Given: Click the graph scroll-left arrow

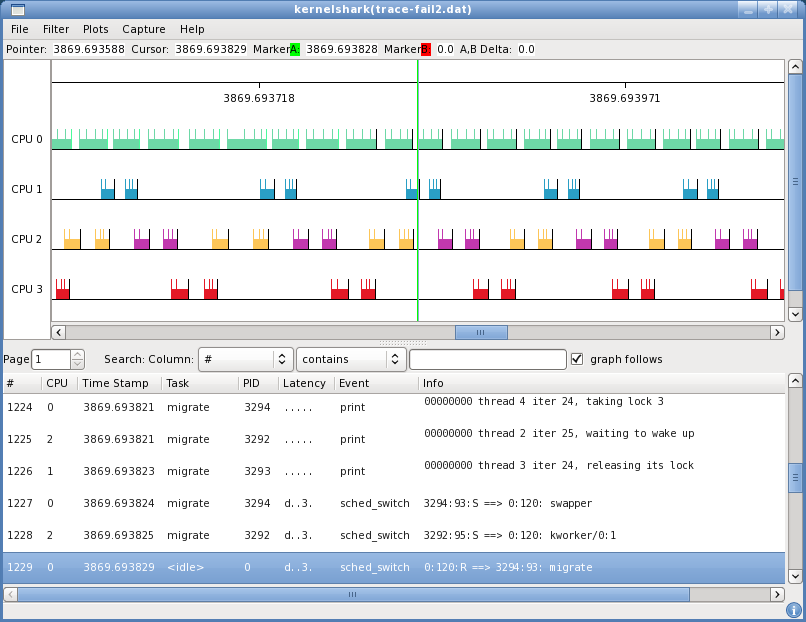Looking at the screenshot, I should pos(58,332).
